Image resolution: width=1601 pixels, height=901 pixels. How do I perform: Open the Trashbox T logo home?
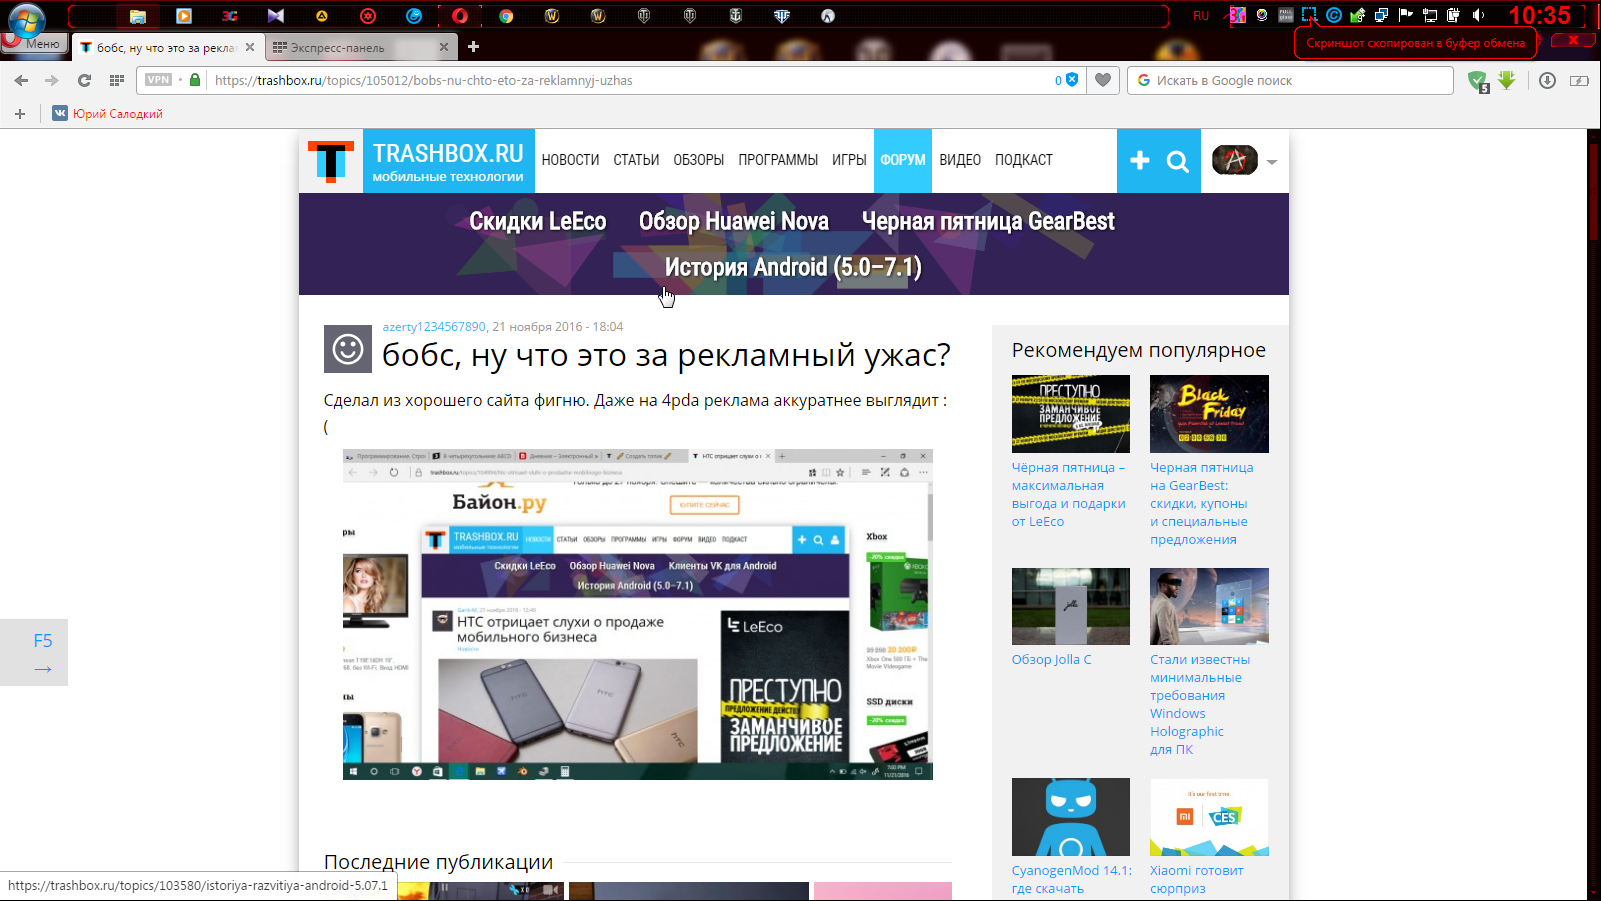coord(331,161)
